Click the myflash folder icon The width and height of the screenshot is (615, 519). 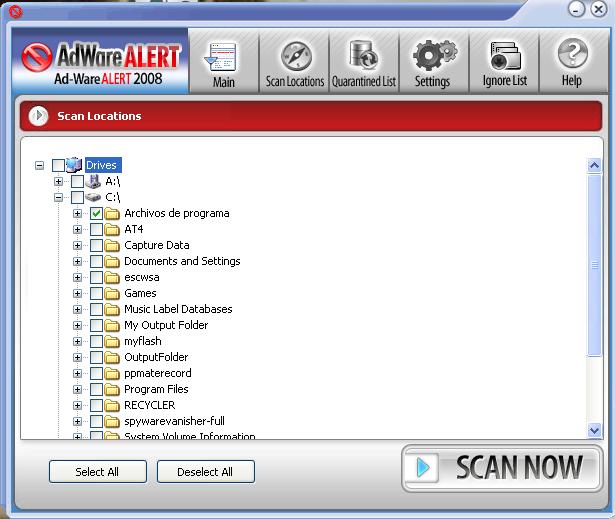(112, 341)
